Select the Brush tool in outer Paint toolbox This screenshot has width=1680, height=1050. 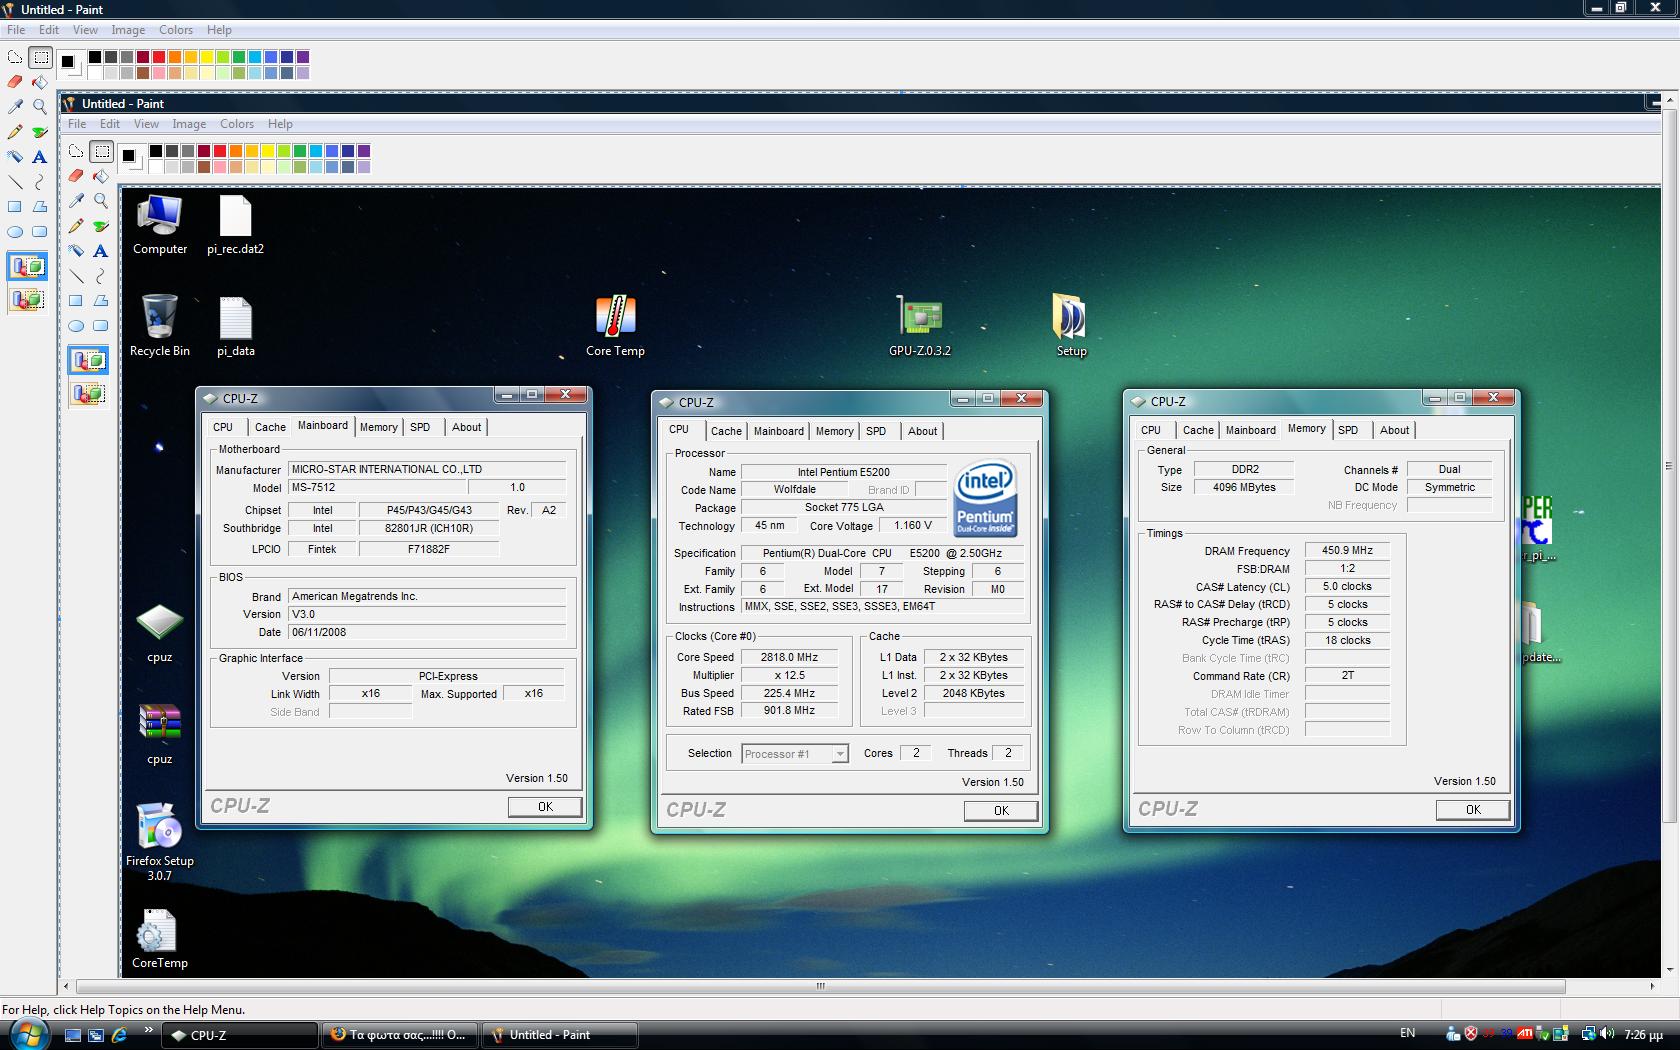pyautogui.click(x=40, y=131)
